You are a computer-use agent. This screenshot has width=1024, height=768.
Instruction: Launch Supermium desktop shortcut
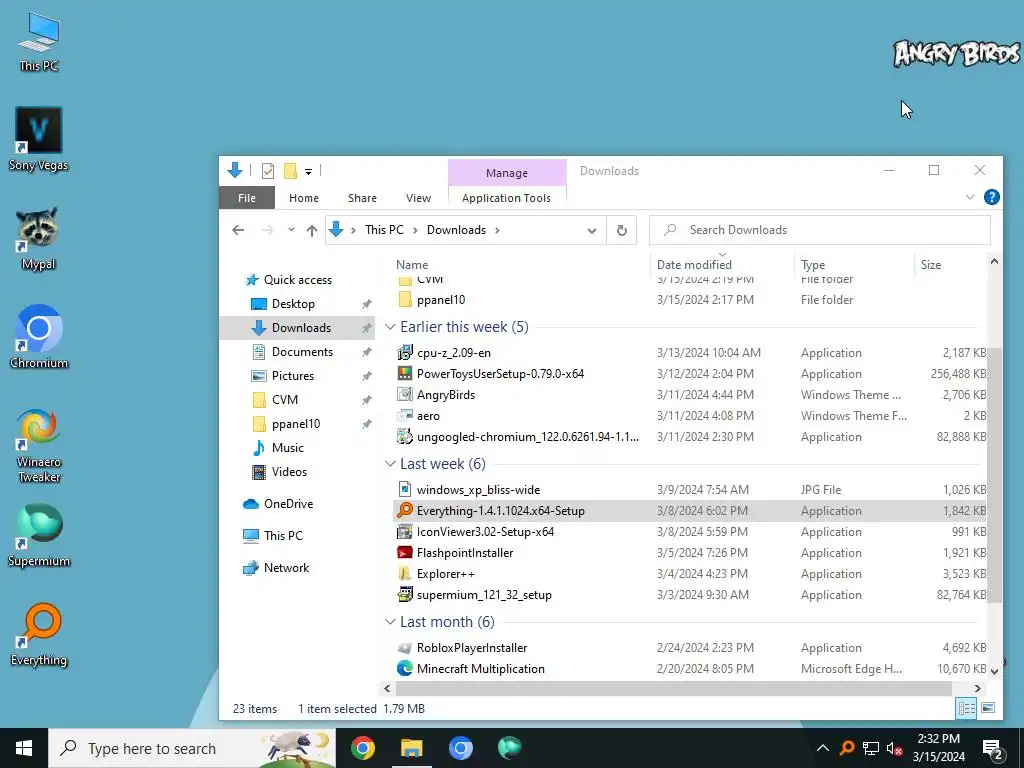pyautogui.click(x=39, y=536)
